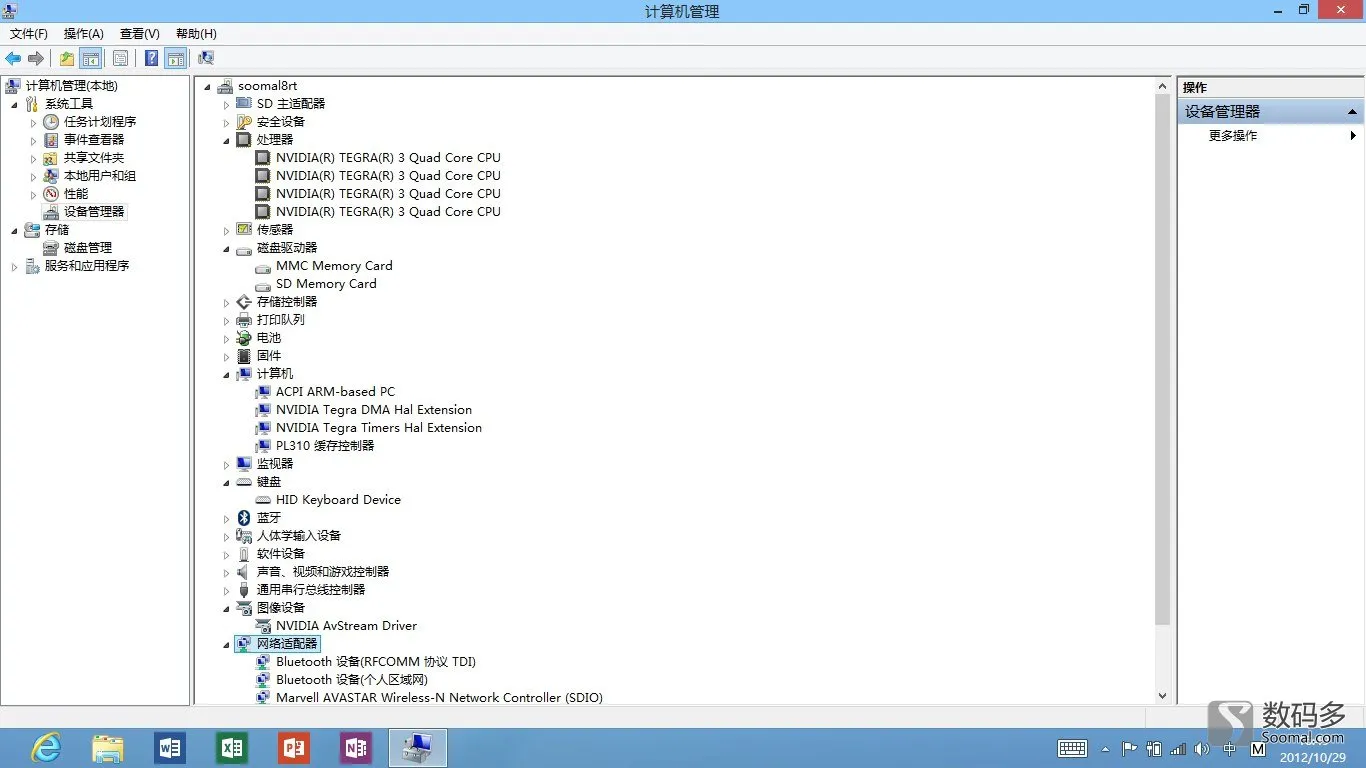1366x768 pixels.
Task: Select Bluetooth 设备(RFCOMM 协议 TDI)
Action: [x=376, y=662]
